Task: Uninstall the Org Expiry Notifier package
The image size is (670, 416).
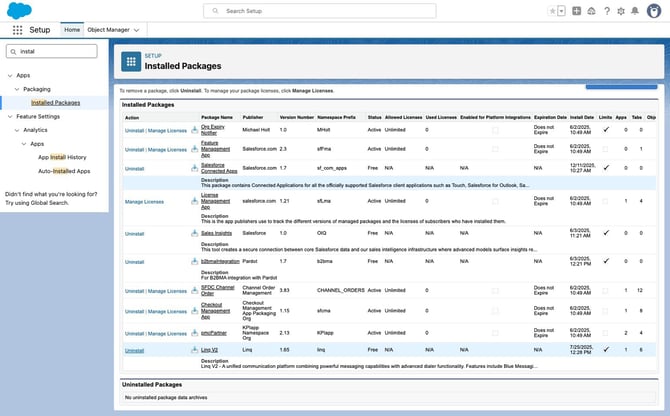Action: click(134, 130)
